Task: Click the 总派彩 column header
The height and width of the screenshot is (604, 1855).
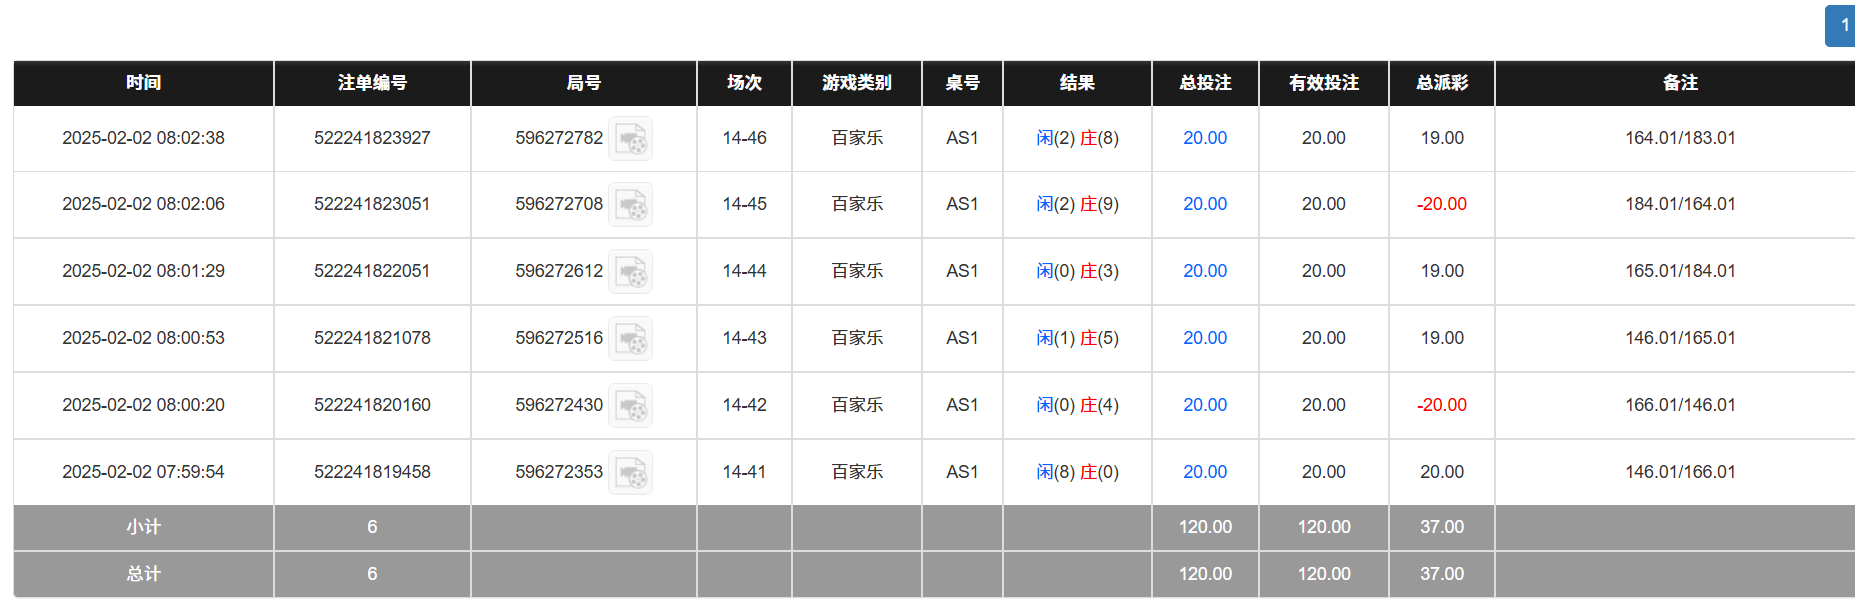Action: 1441,83
